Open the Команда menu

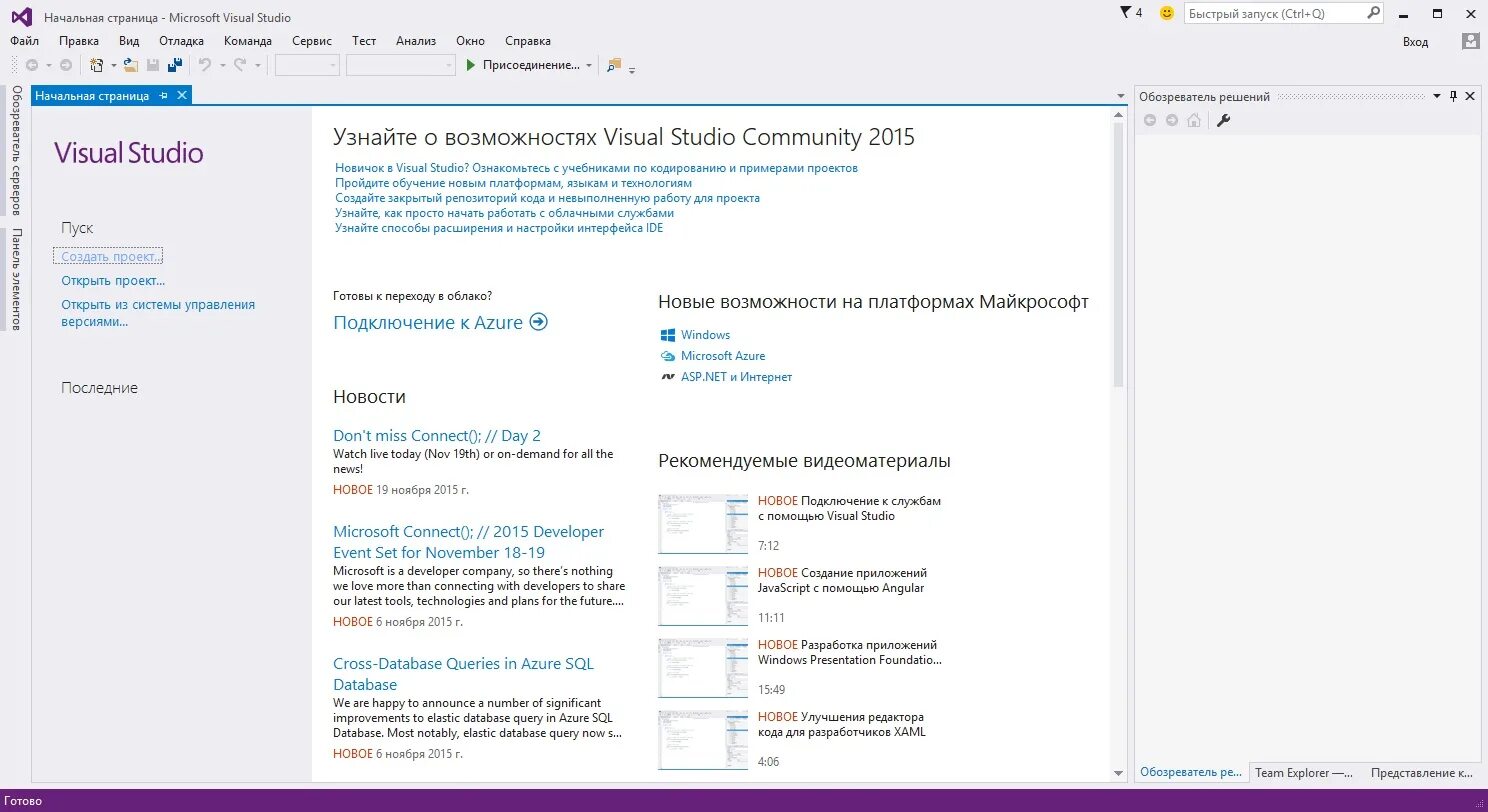(248, 41)
